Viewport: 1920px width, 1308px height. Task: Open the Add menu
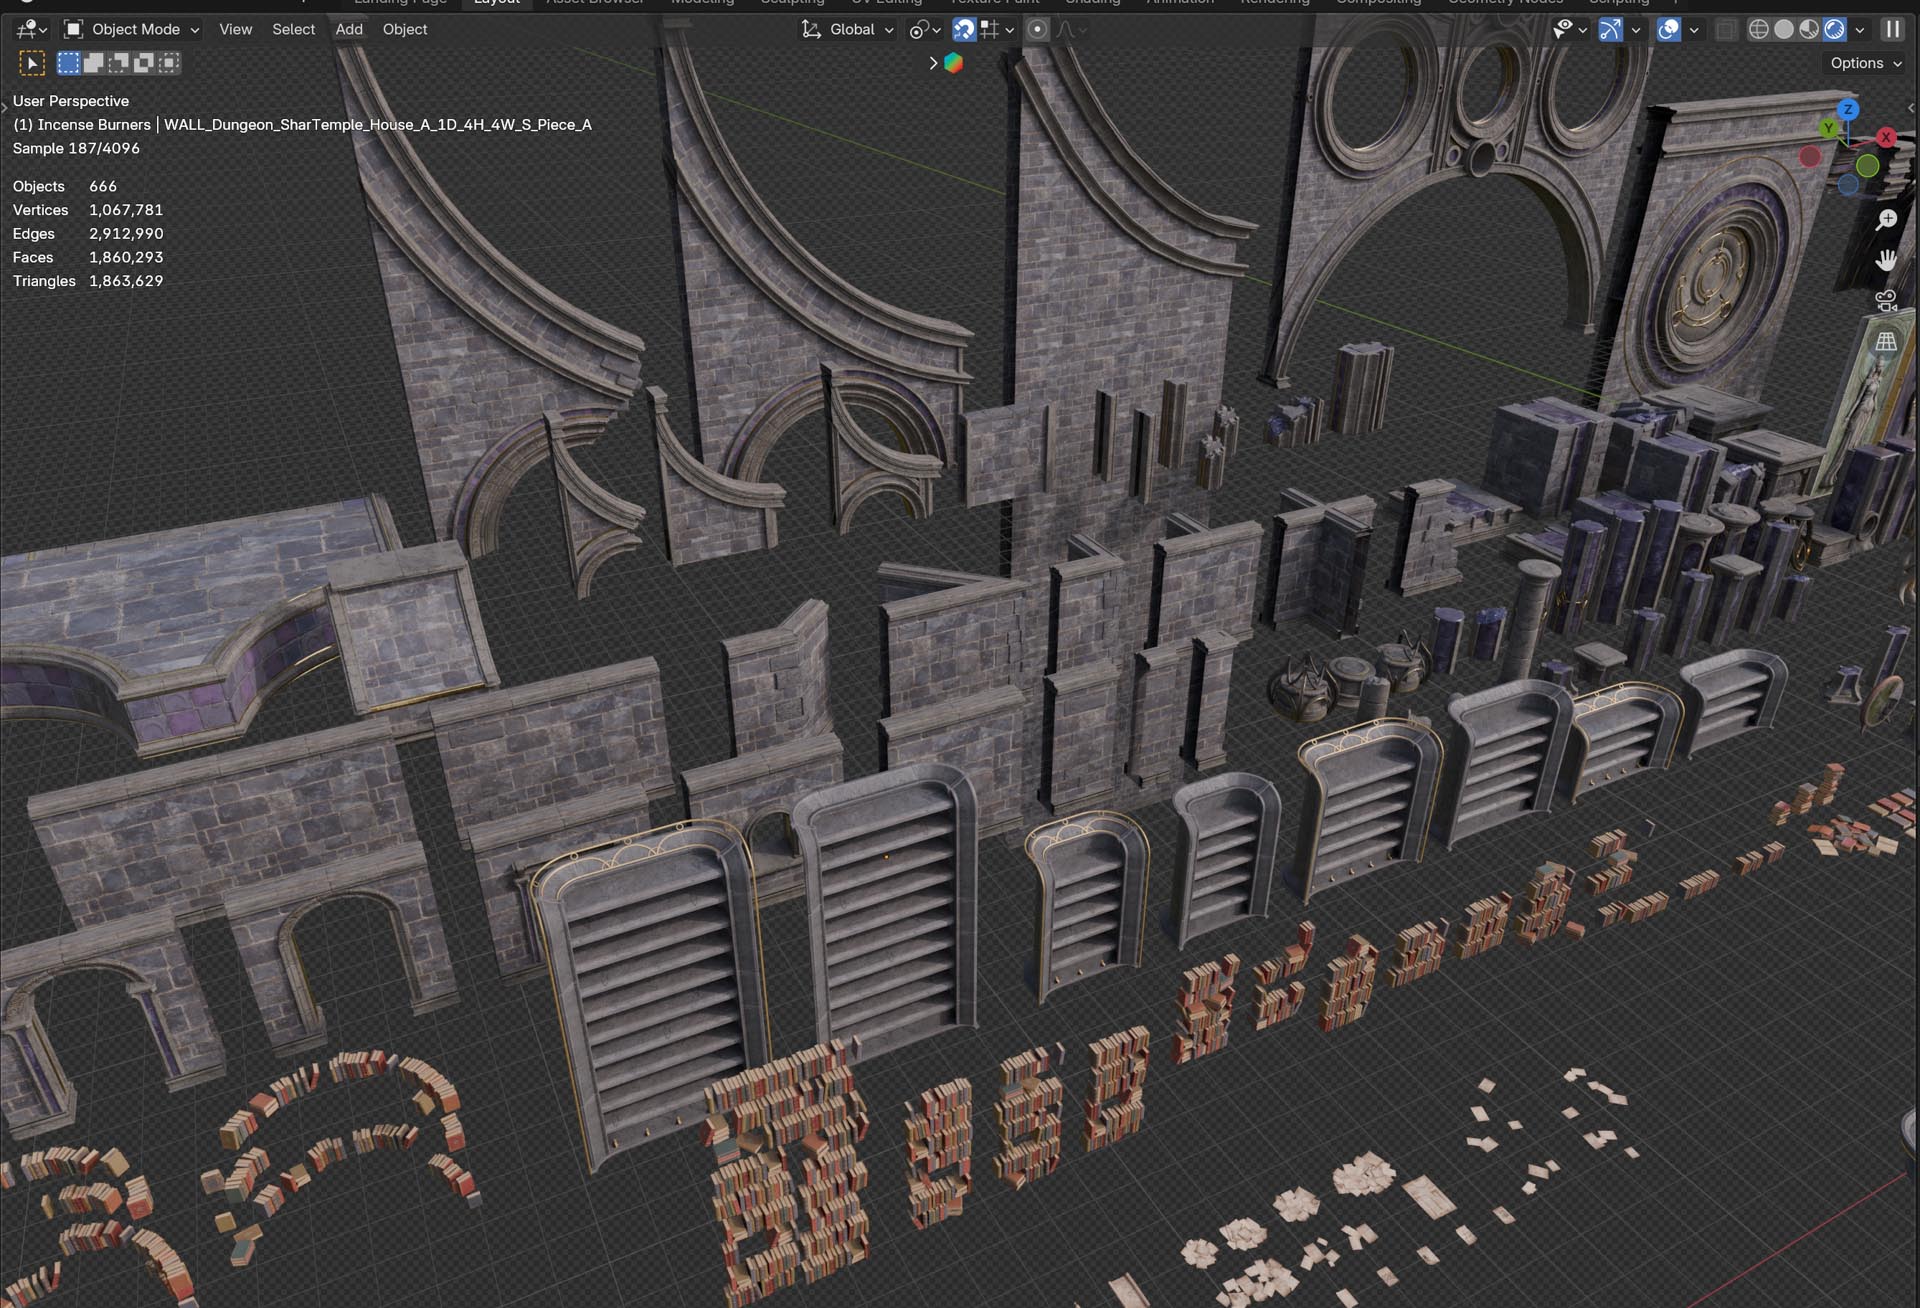[349, 29]
